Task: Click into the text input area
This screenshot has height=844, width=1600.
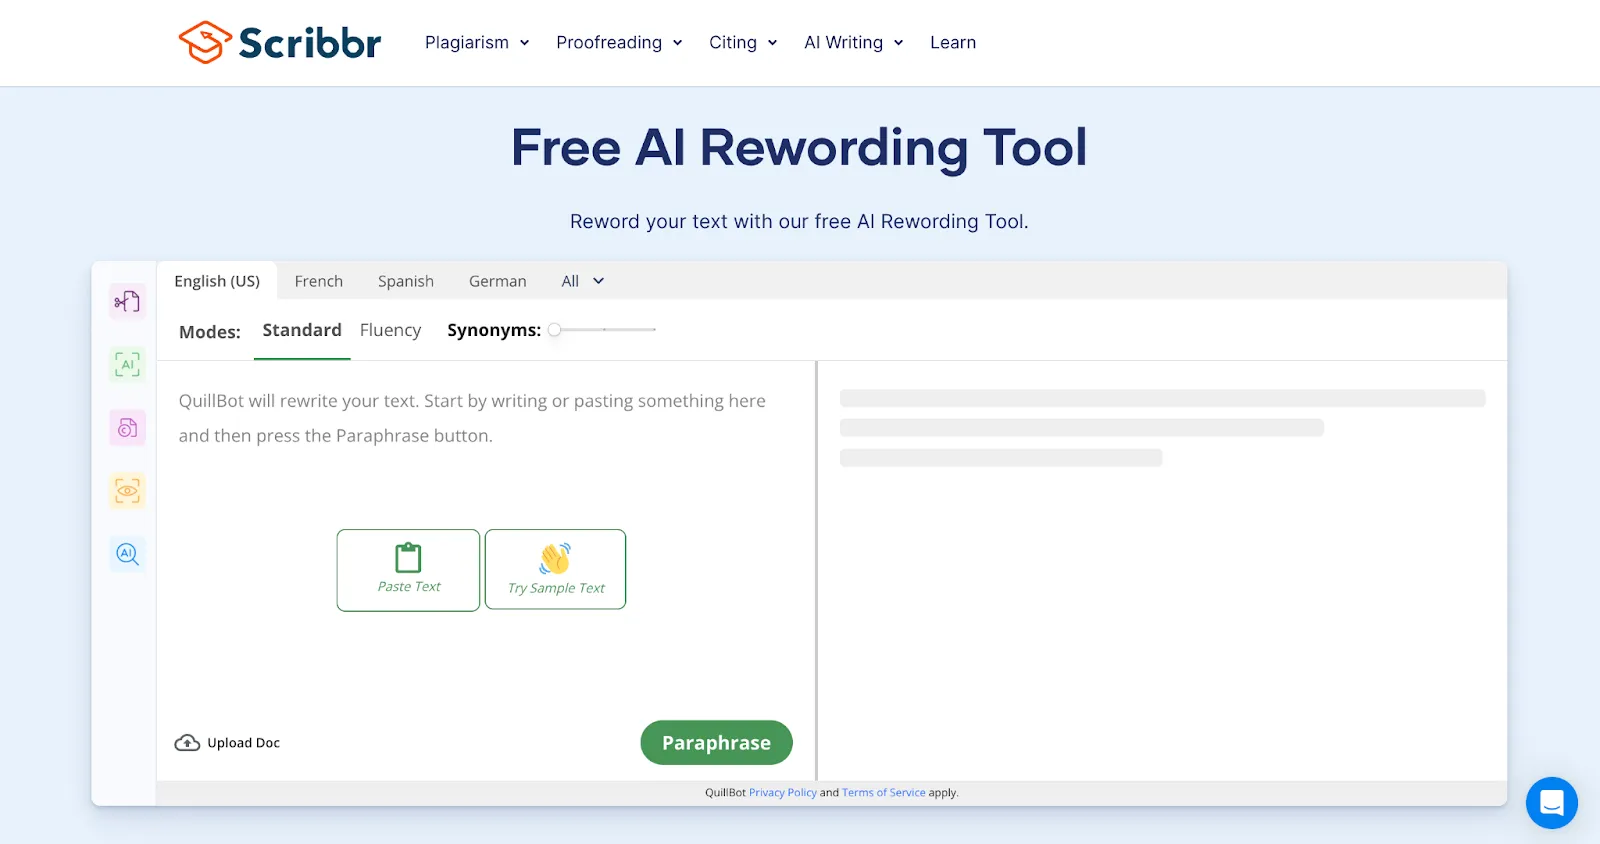Action: (x=486, y=418)
